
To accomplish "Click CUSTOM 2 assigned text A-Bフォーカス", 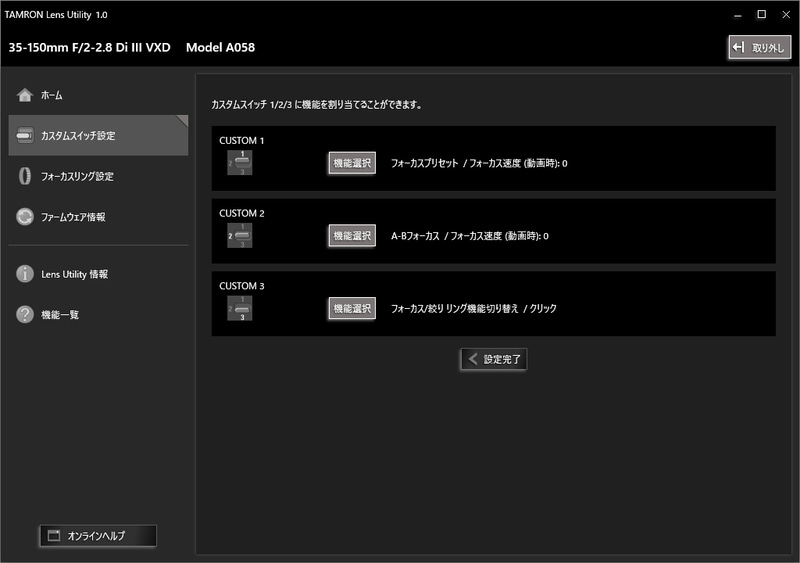I will (415, 236).
